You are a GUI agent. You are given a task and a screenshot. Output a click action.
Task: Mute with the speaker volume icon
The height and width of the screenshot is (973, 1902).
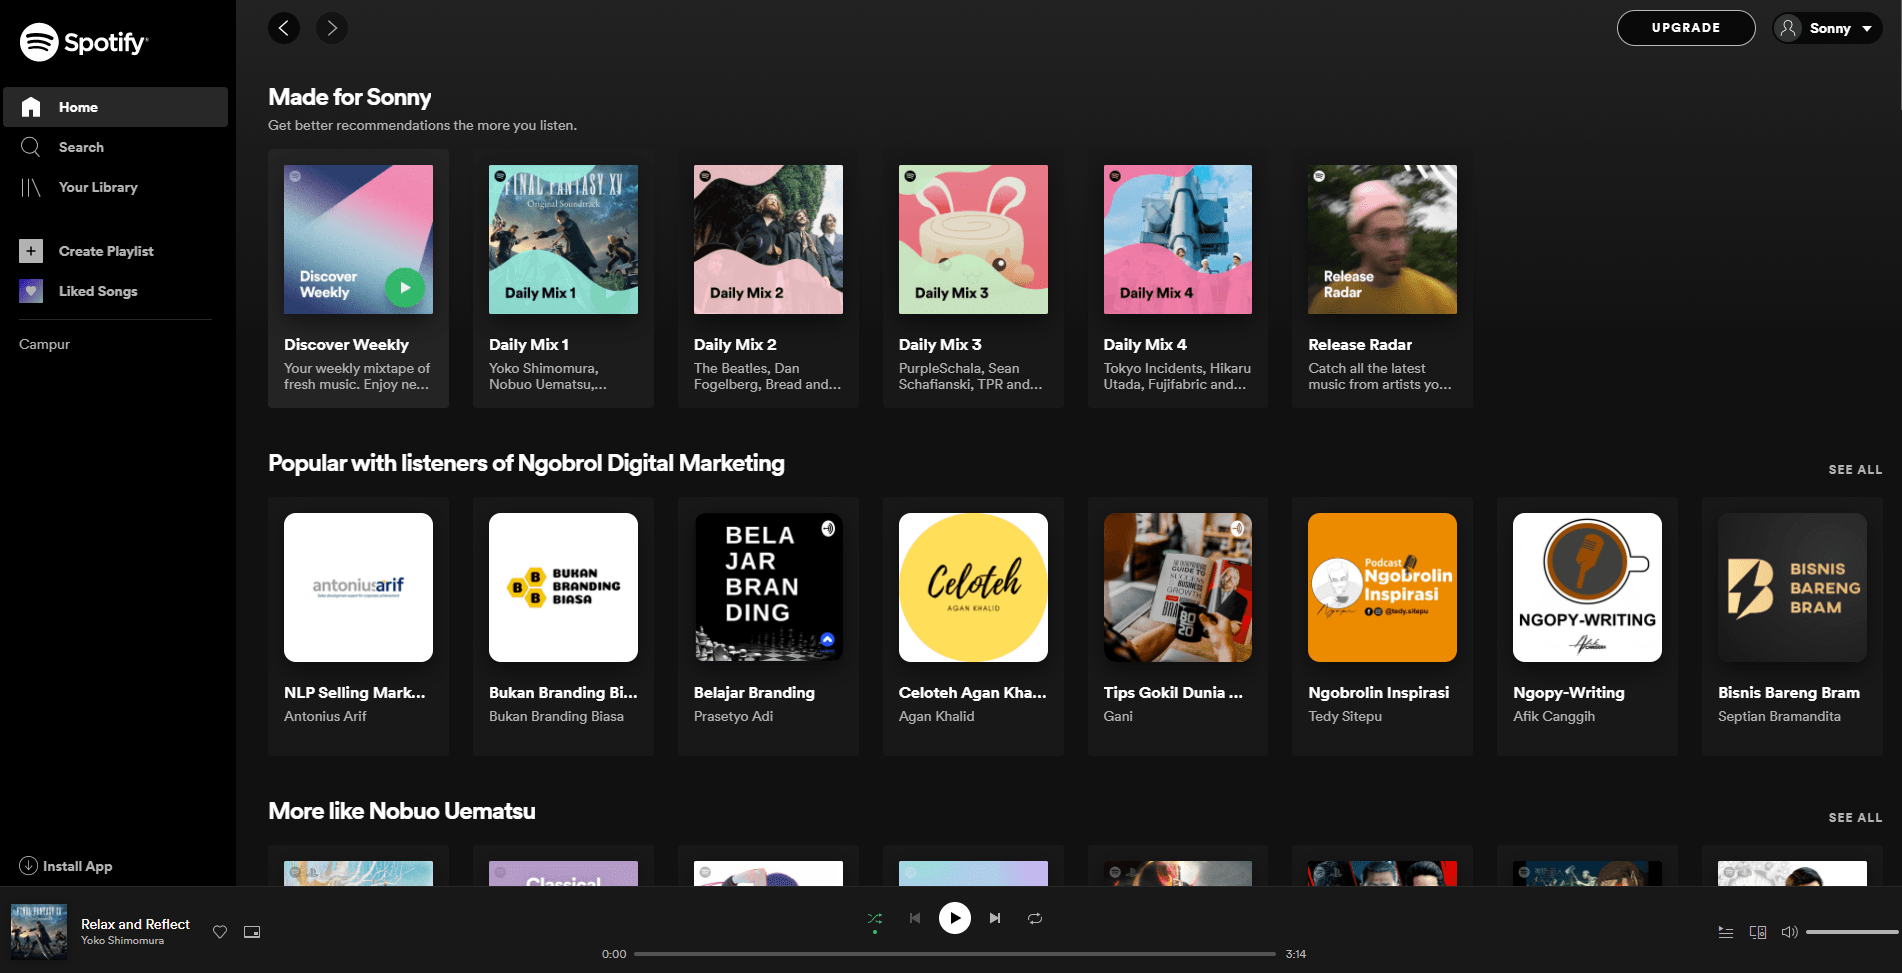(x=1790, y=932)
